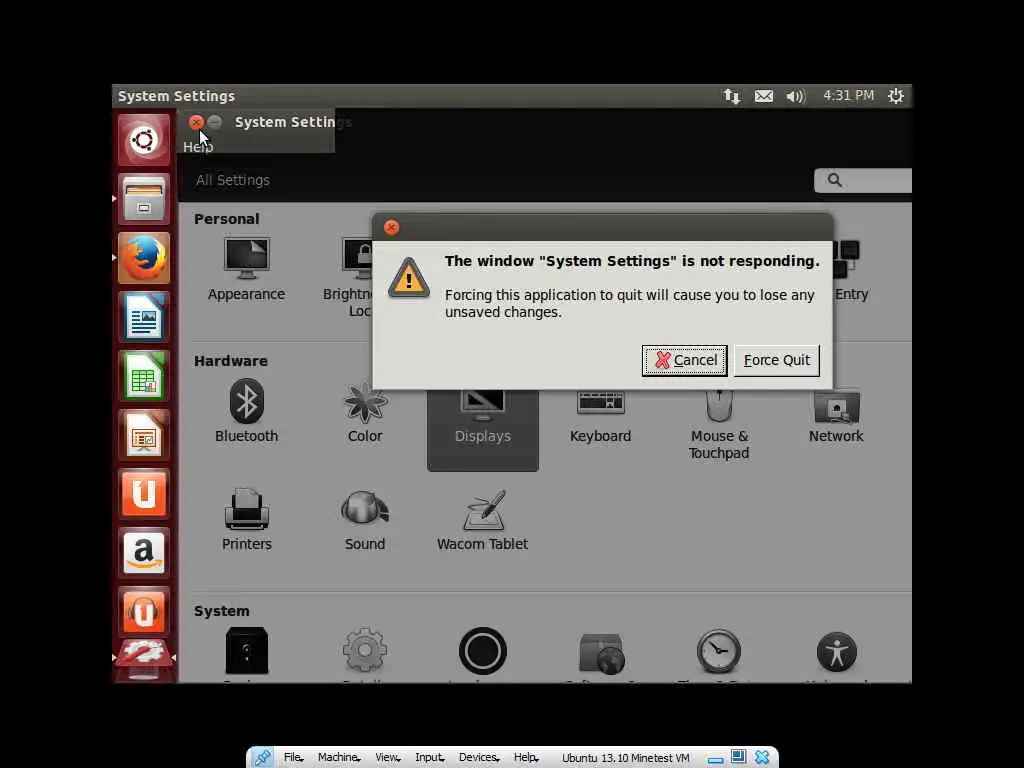The height and width of the screenshot is (768, 1024).
Task: Open the Help menu of System Settings
Action: (198, 147)
